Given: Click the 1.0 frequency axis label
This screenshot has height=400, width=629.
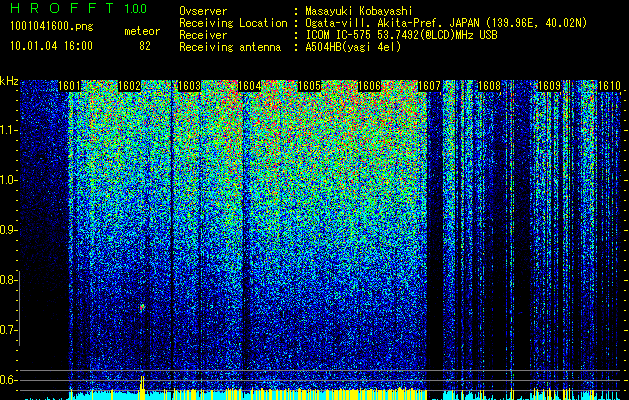Looking at the screenshot, I should point(8,180).
